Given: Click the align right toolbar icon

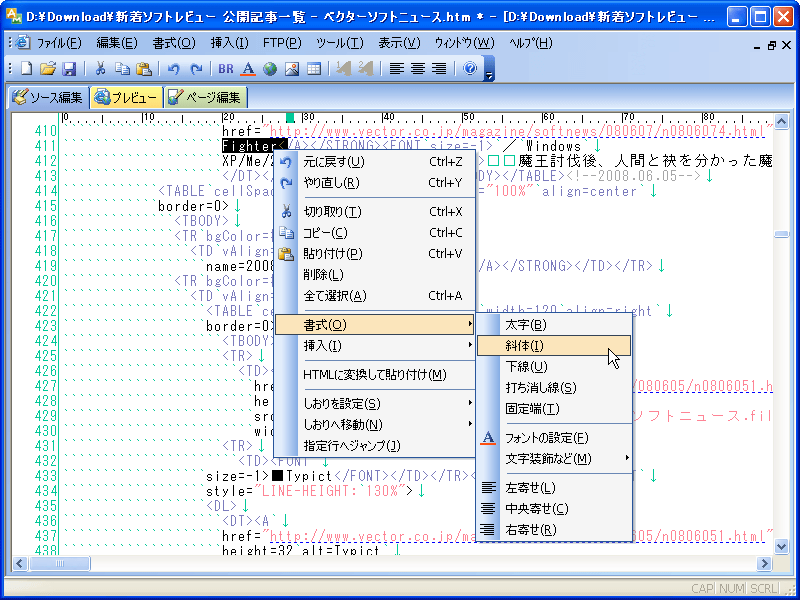Looking at the screenshot, I should click(x=439, y=68).
